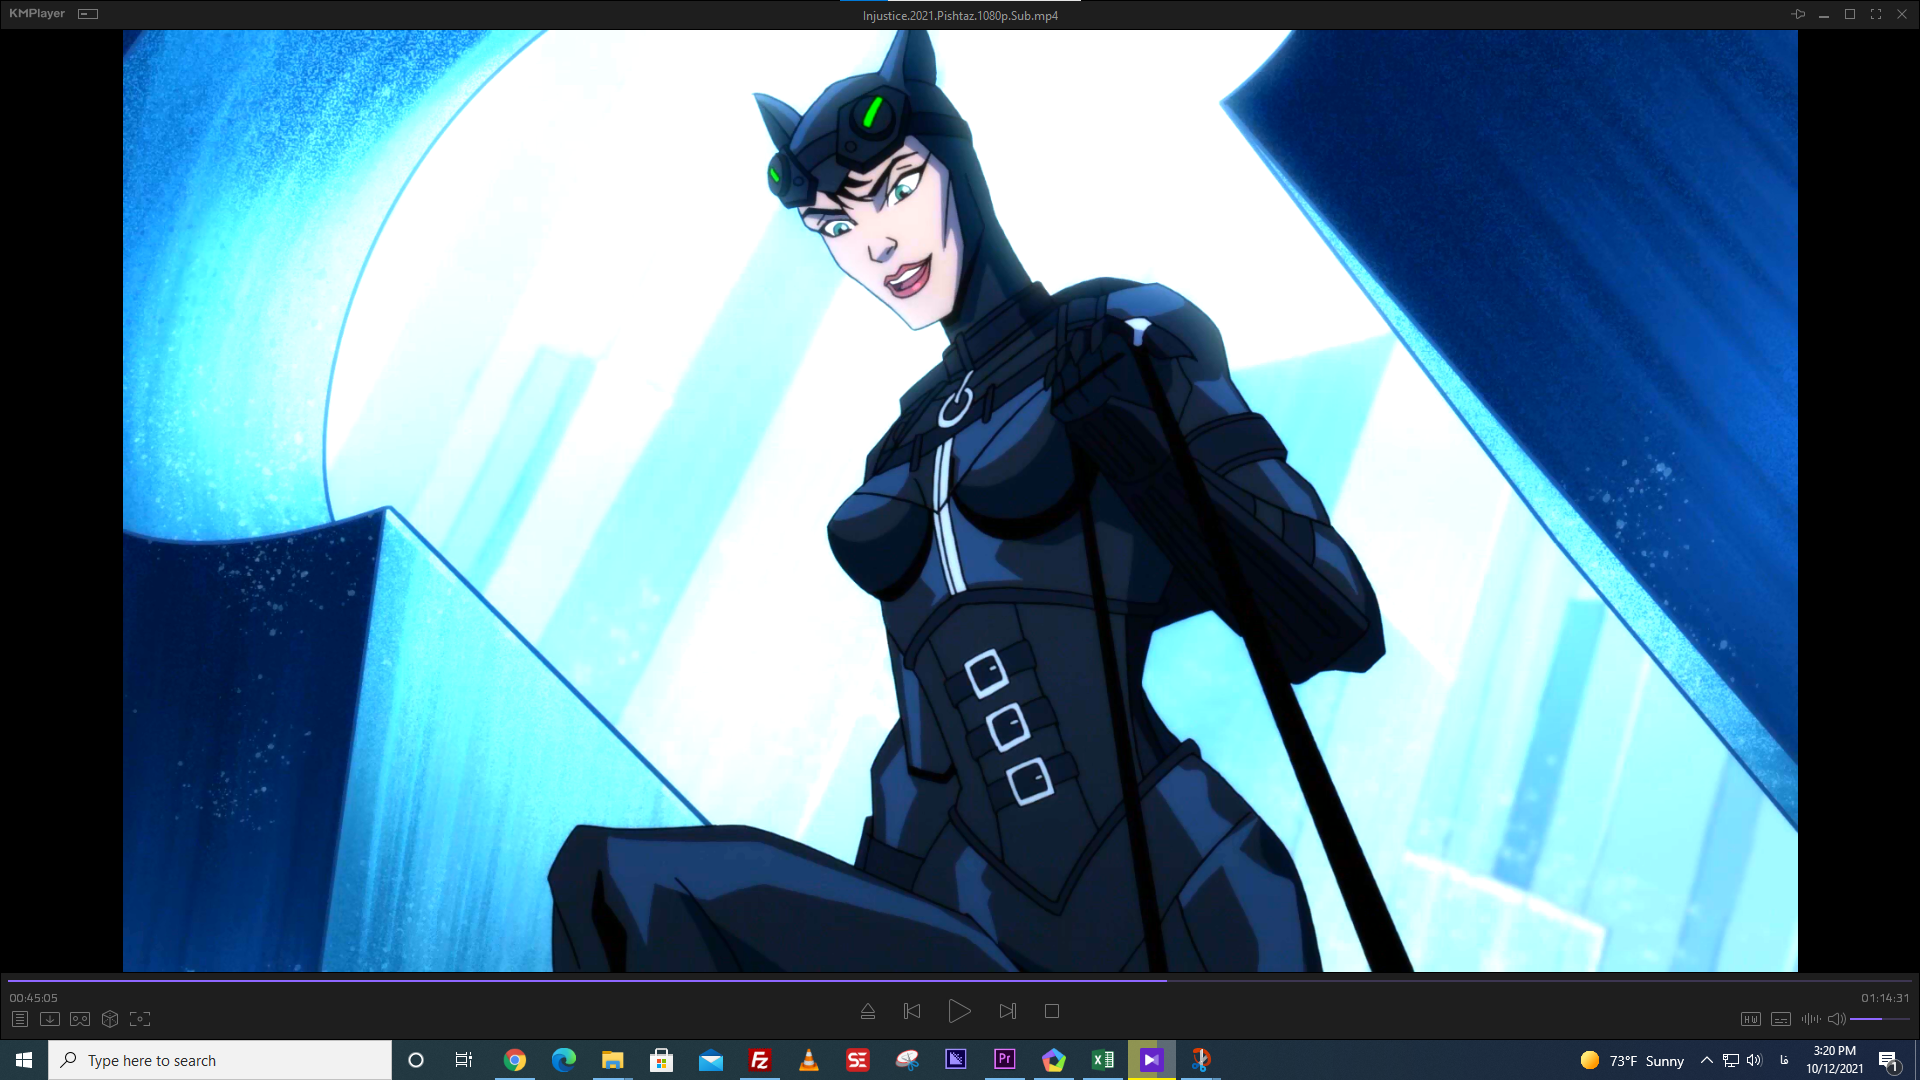Click the Windows taskbar search box

(x=220, y=1060)
